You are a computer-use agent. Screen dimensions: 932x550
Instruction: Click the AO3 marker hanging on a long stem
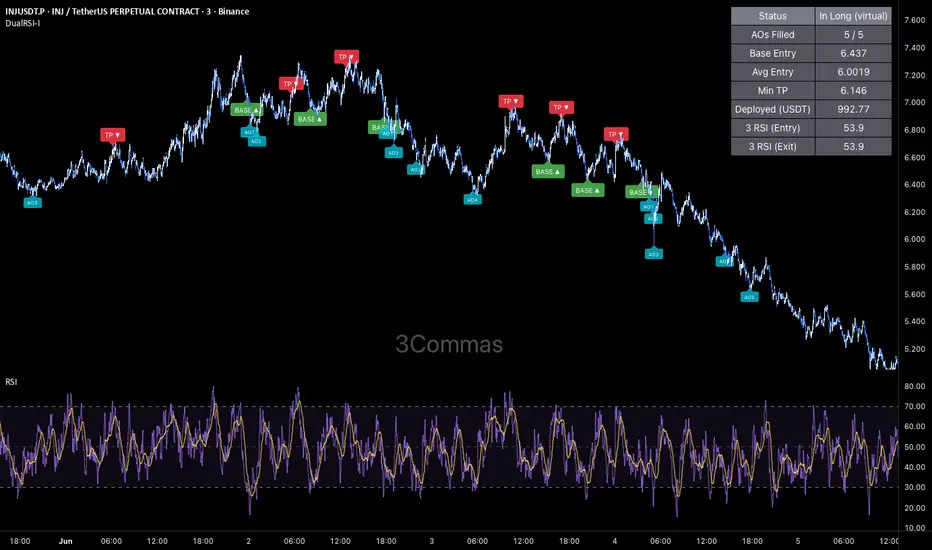[653, 254]
